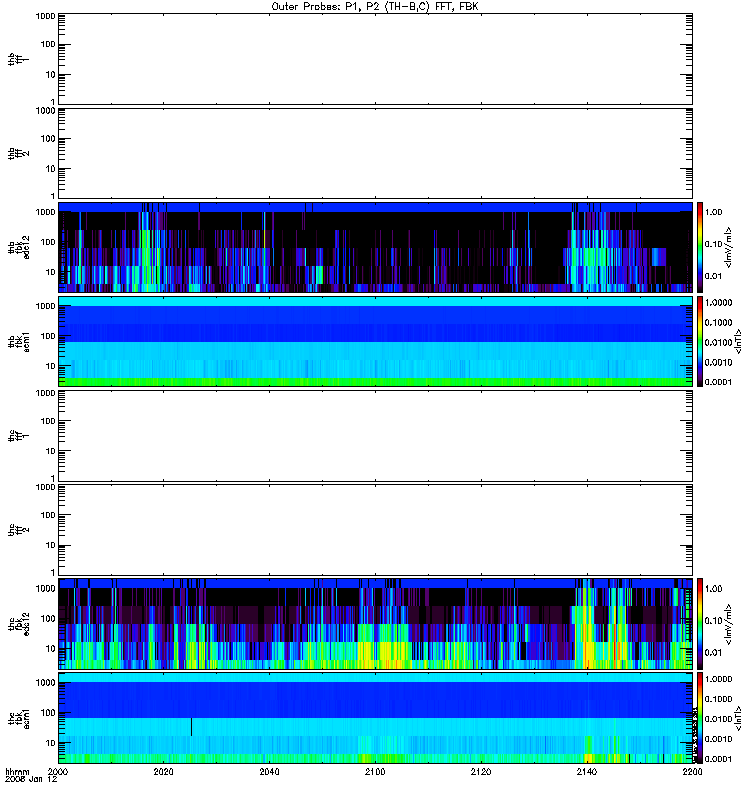Click the '<|nT|>' unit label beside thb scm1 colorbar
This screenshot has width=750, height=800.
point(737,341)
